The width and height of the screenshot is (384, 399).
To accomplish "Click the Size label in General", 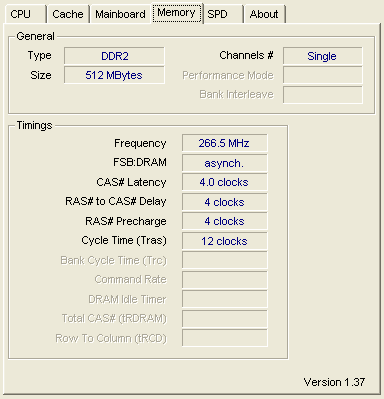I will [41, 75].
